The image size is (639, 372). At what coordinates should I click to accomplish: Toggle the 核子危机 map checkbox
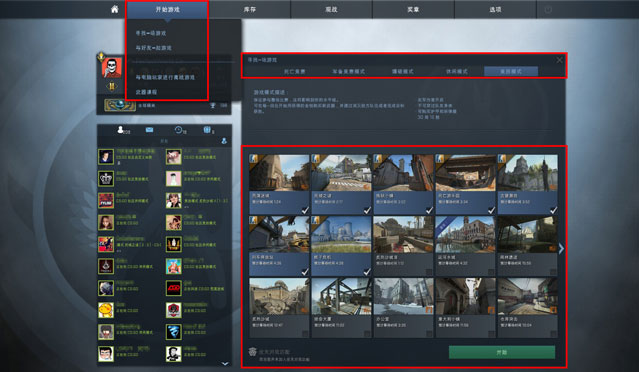(x=367, y=272)
